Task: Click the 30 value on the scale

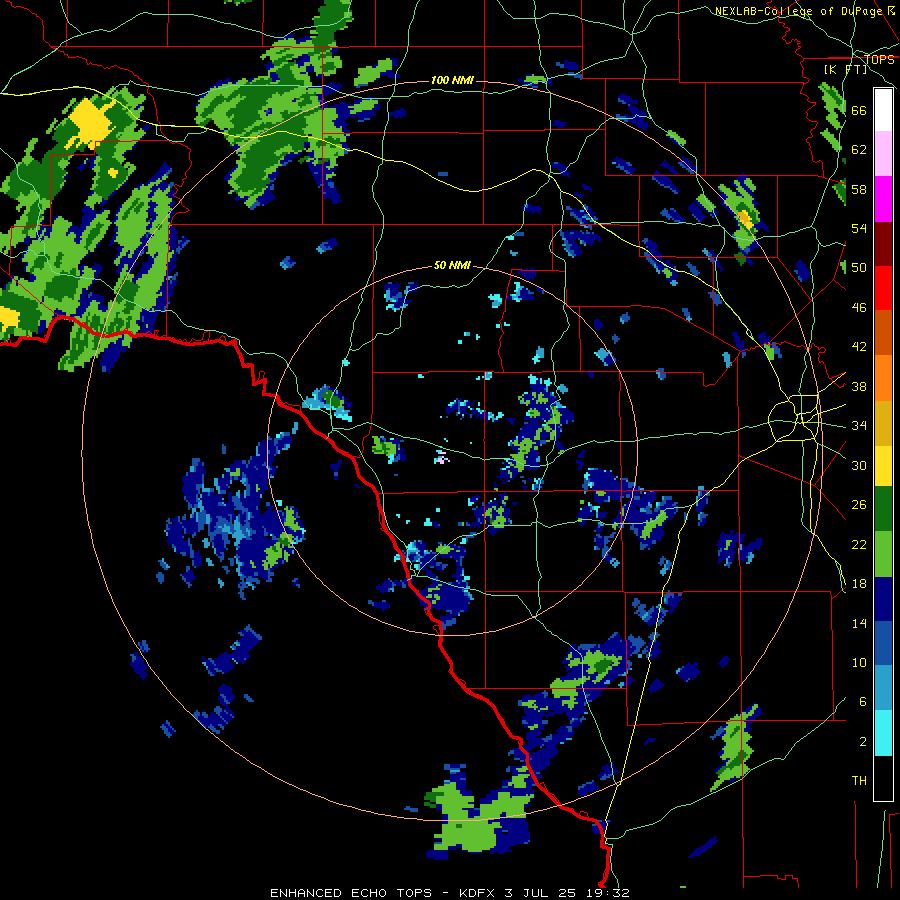Action: coord(859,465)
